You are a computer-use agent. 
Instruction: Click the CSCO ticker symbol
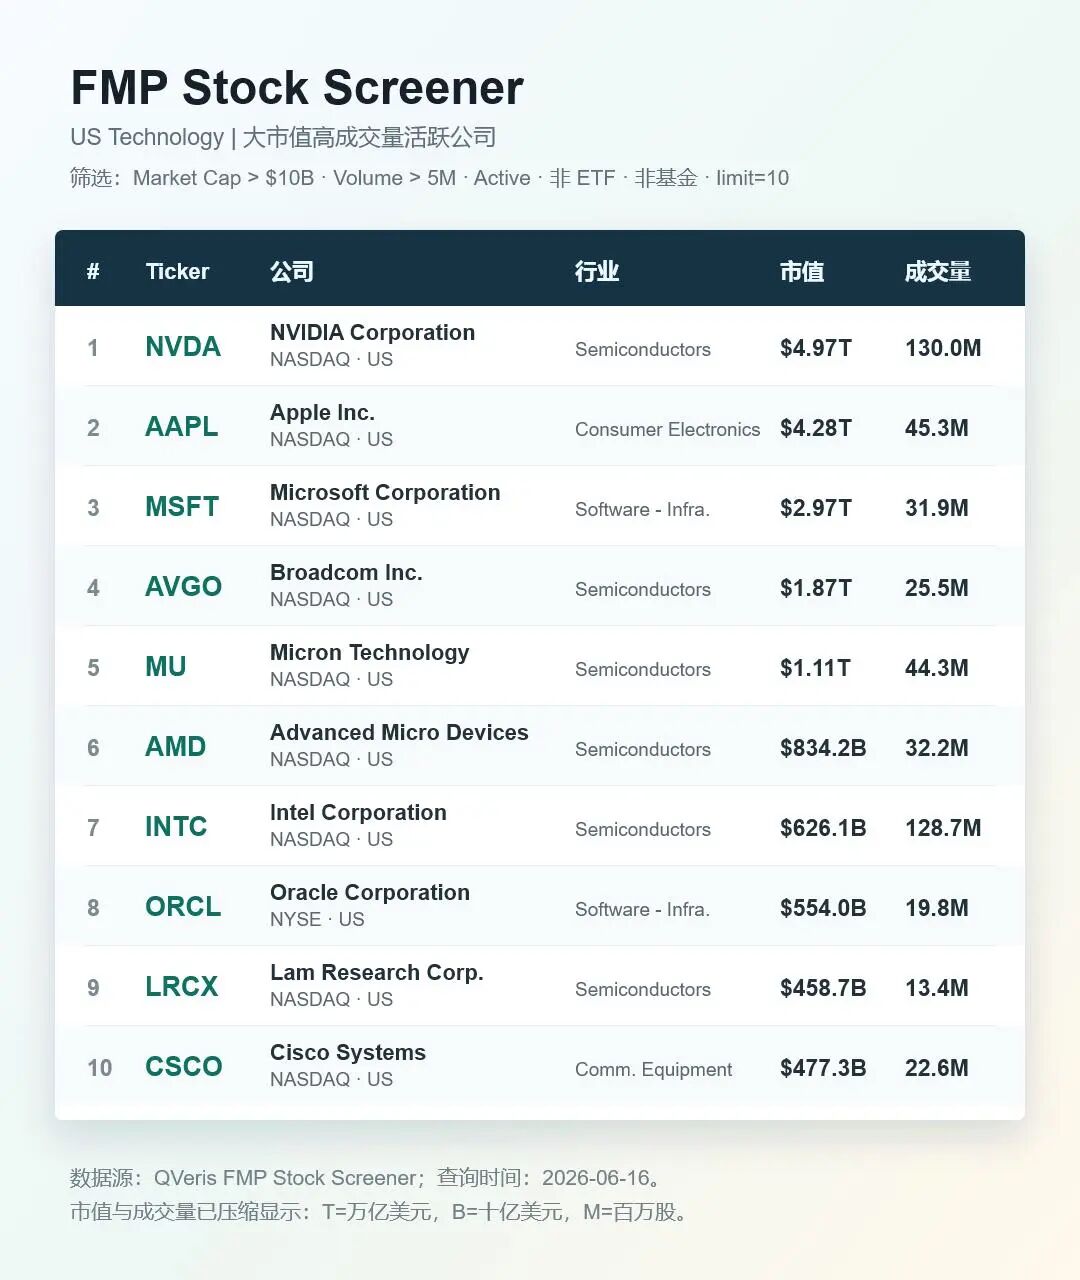coord(184,1067)
